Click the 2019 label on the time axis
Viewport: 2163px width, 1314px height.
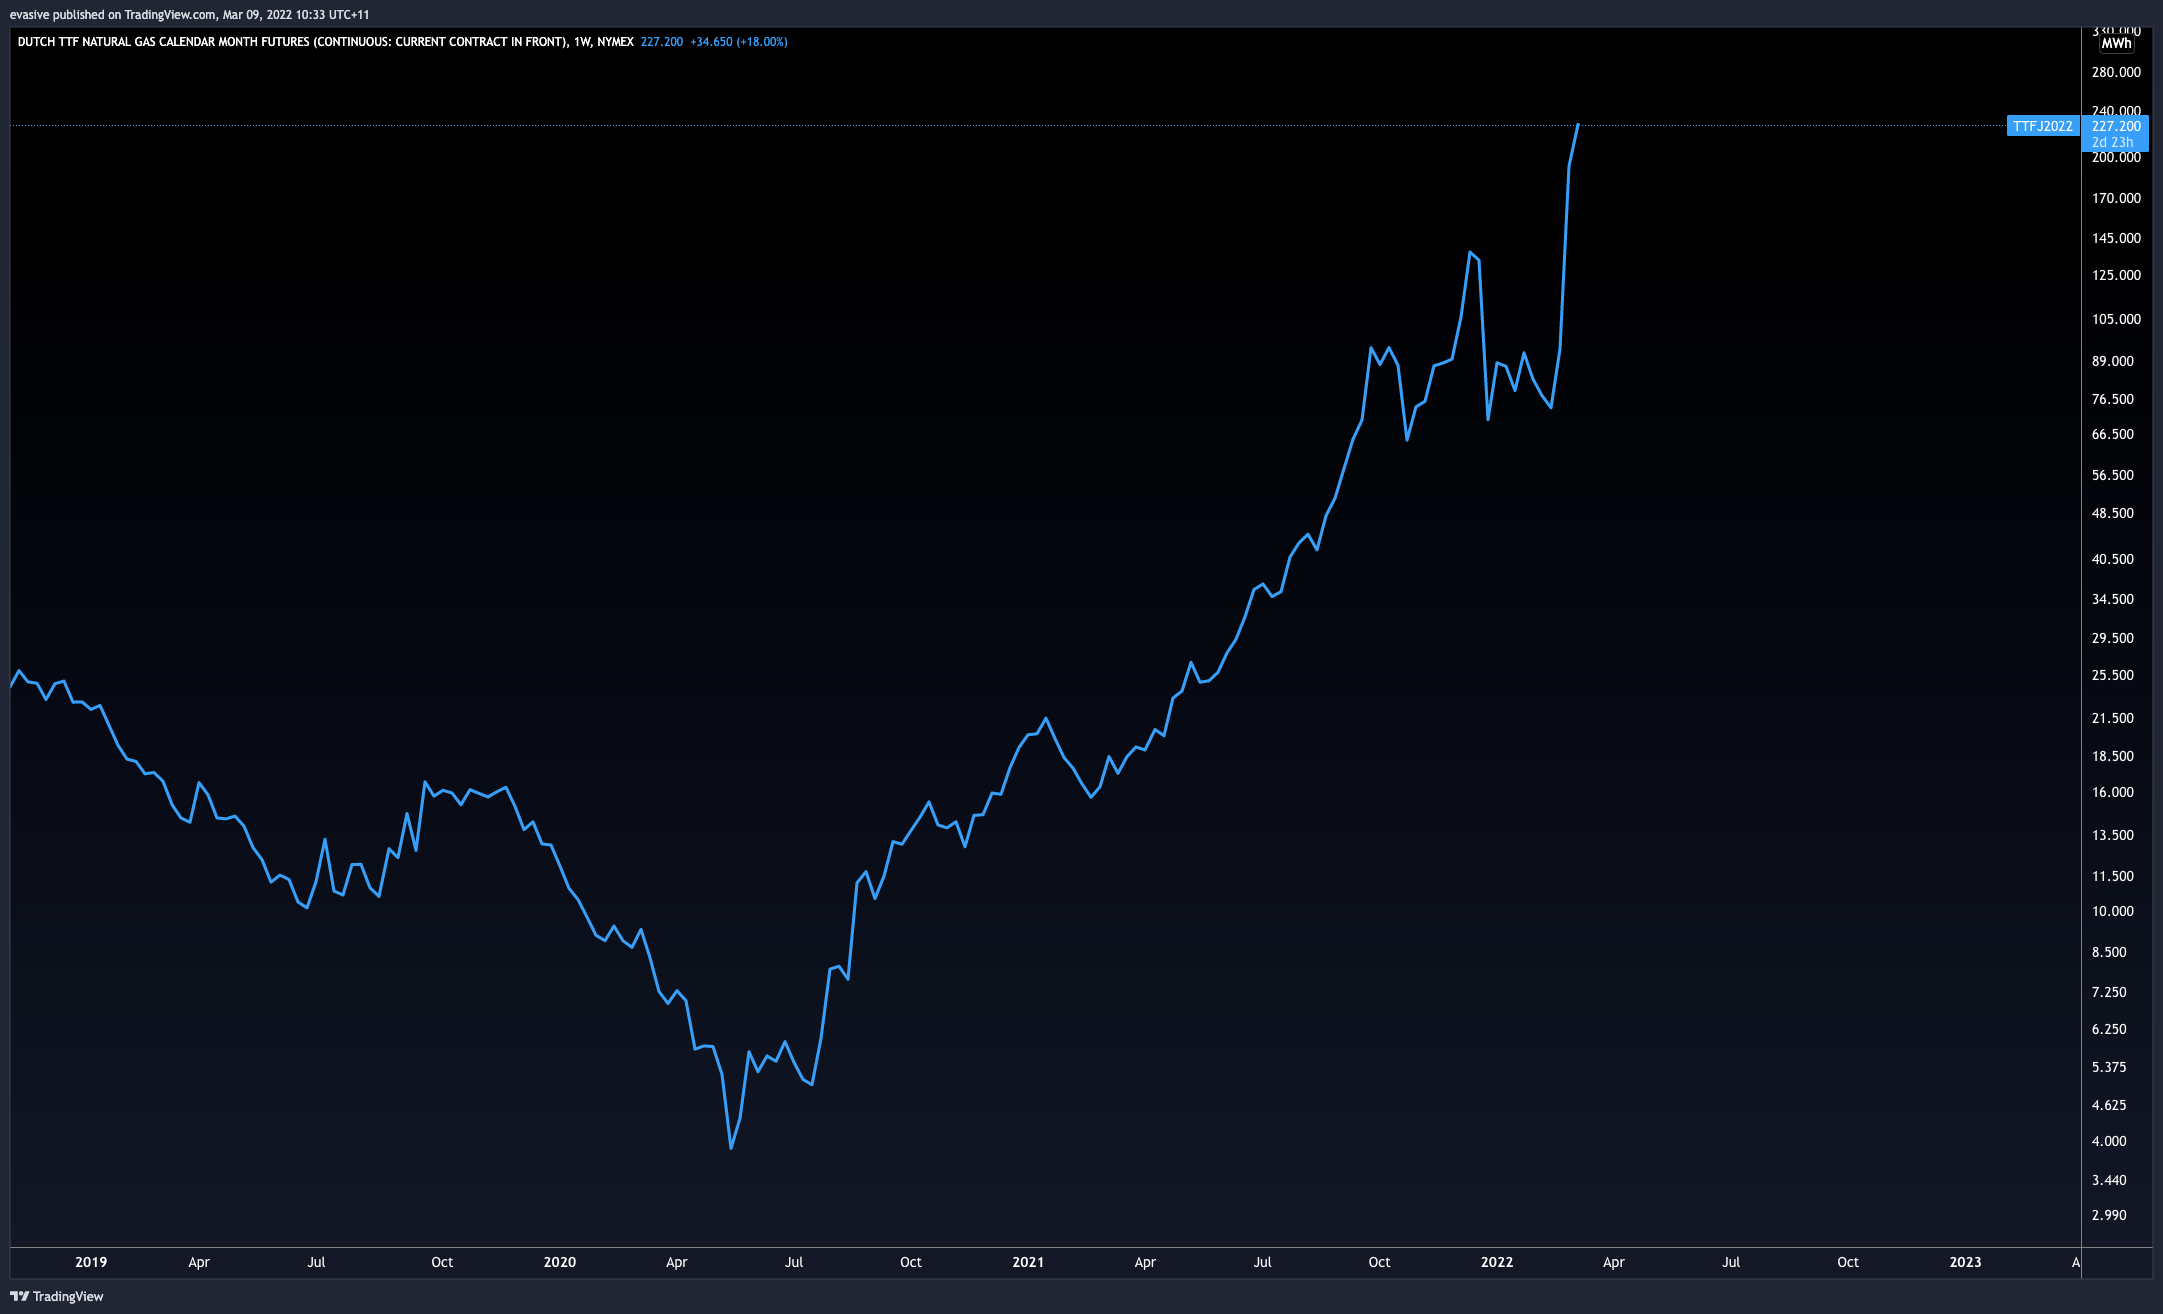tap(91, 1262)
